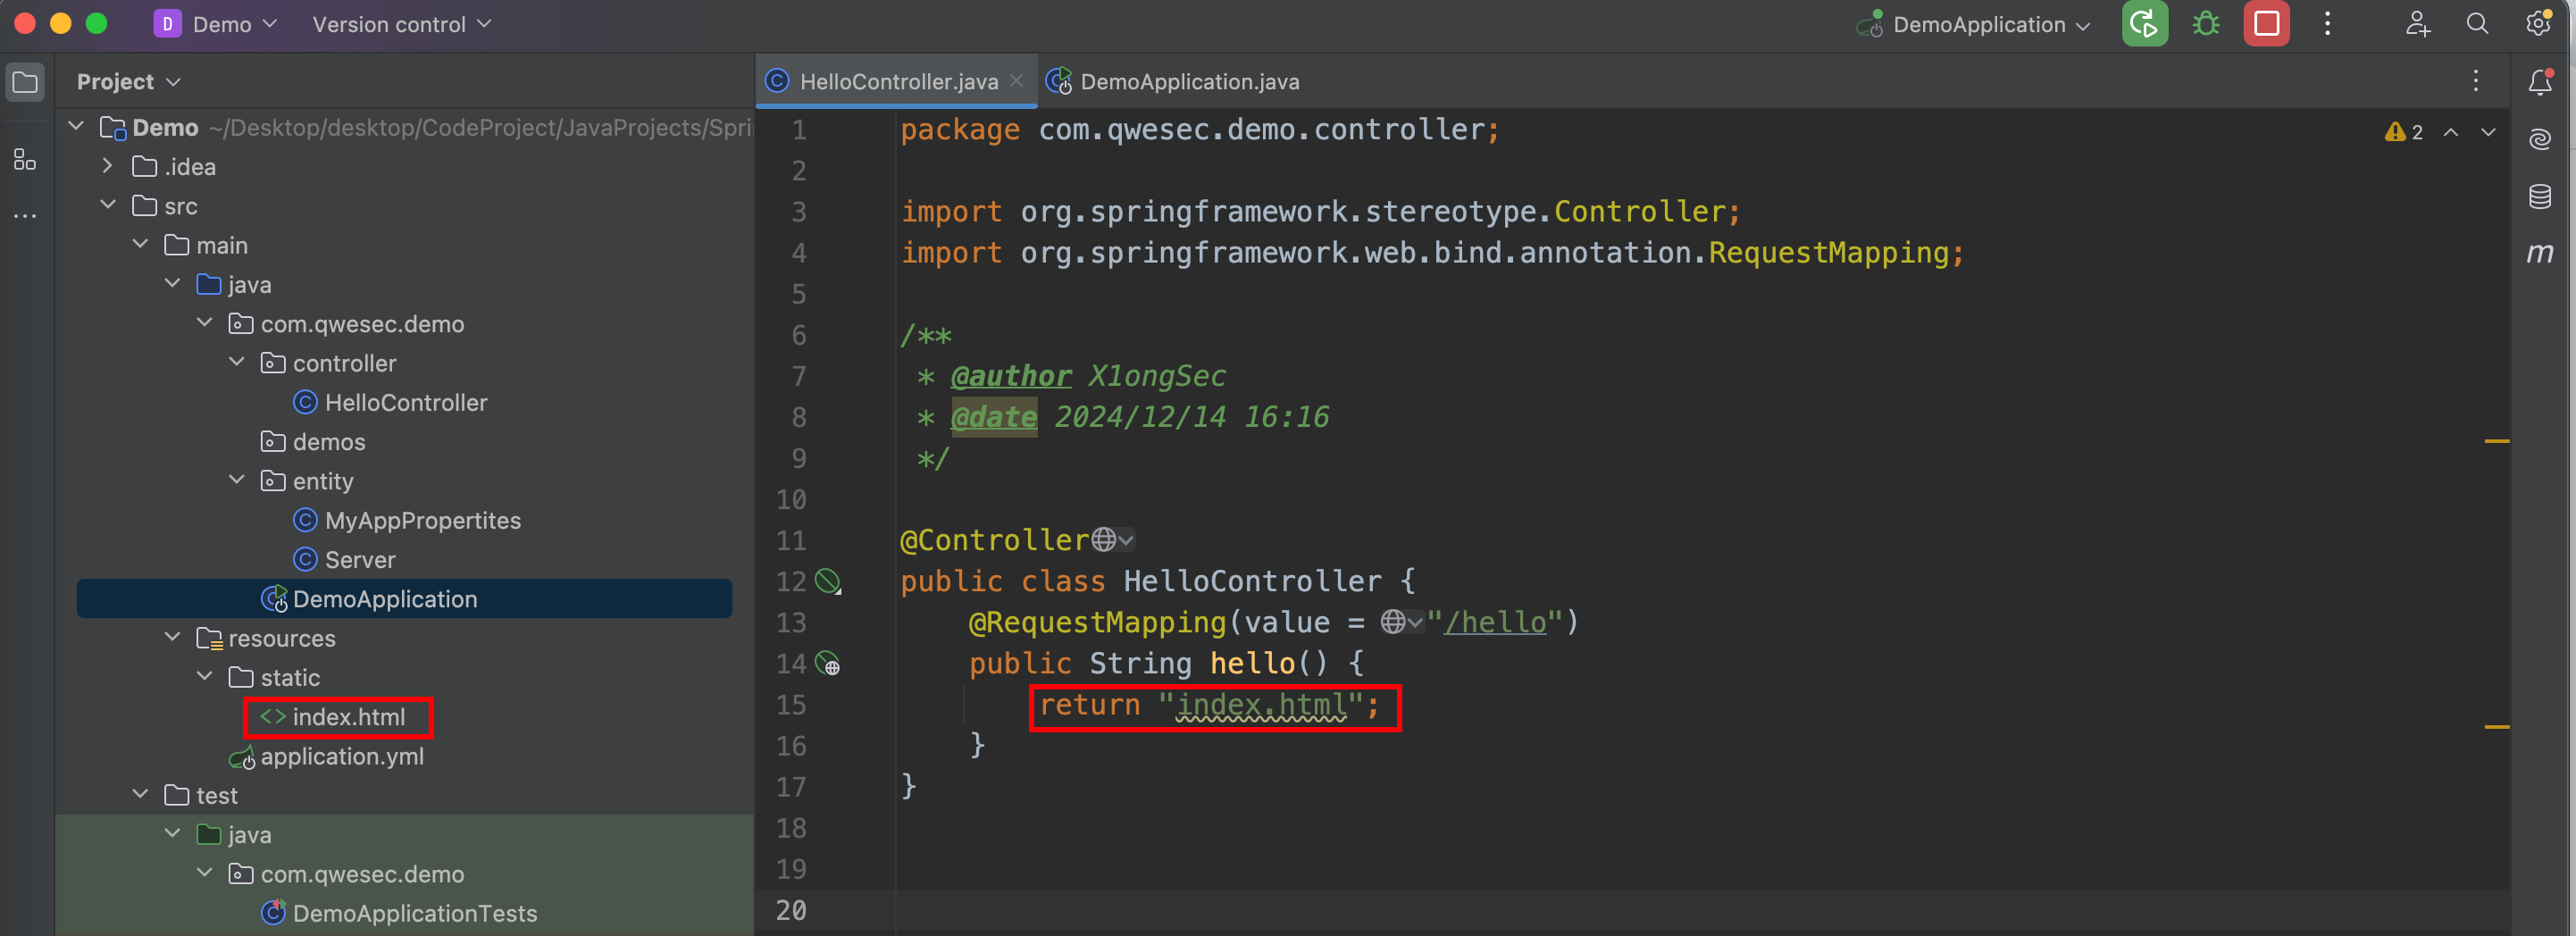This screenshot has height=936, width=2576.
Task: Click the Controller import on line 3
Action: 1639,212
